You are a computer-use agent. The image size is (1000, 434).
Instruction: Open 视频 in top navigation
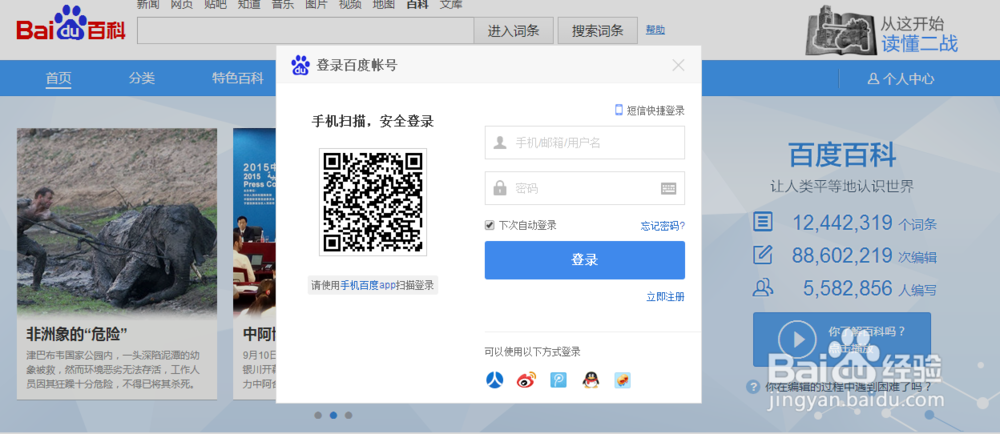coord(350,4)
